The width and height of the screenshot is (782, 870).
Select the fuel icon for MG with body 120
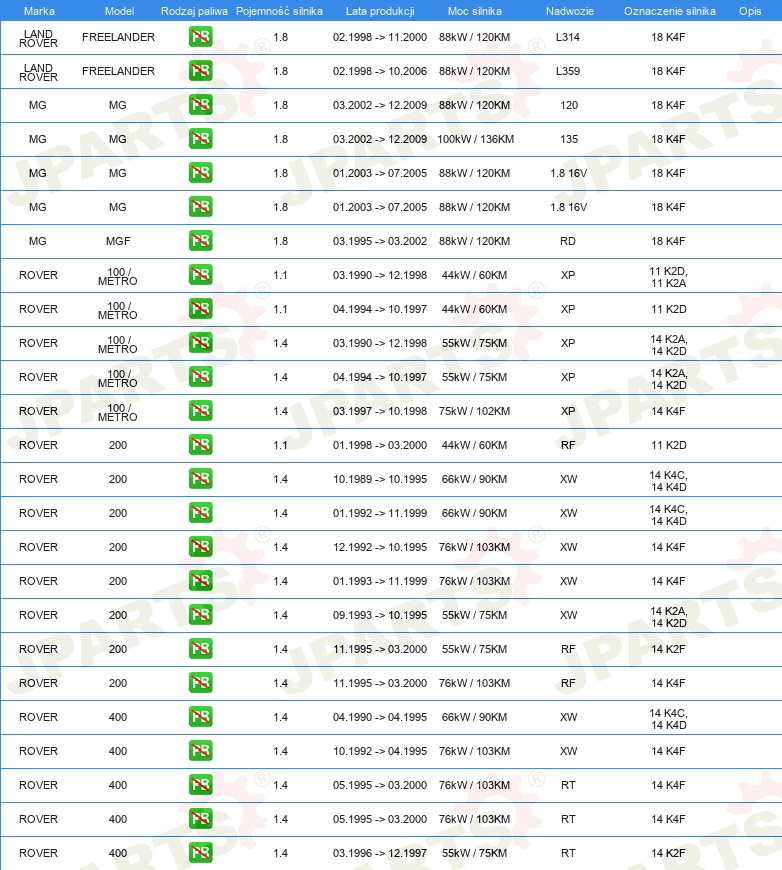click(200, 105)
